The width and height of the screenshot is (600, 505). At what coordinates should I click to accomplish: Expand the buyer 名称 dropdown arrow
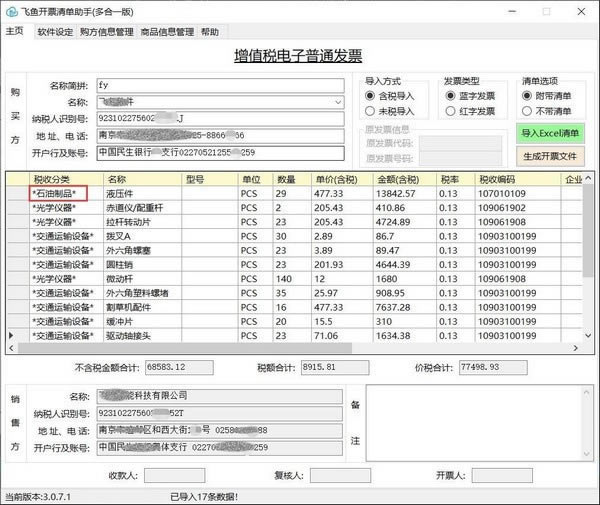point(338,102)
